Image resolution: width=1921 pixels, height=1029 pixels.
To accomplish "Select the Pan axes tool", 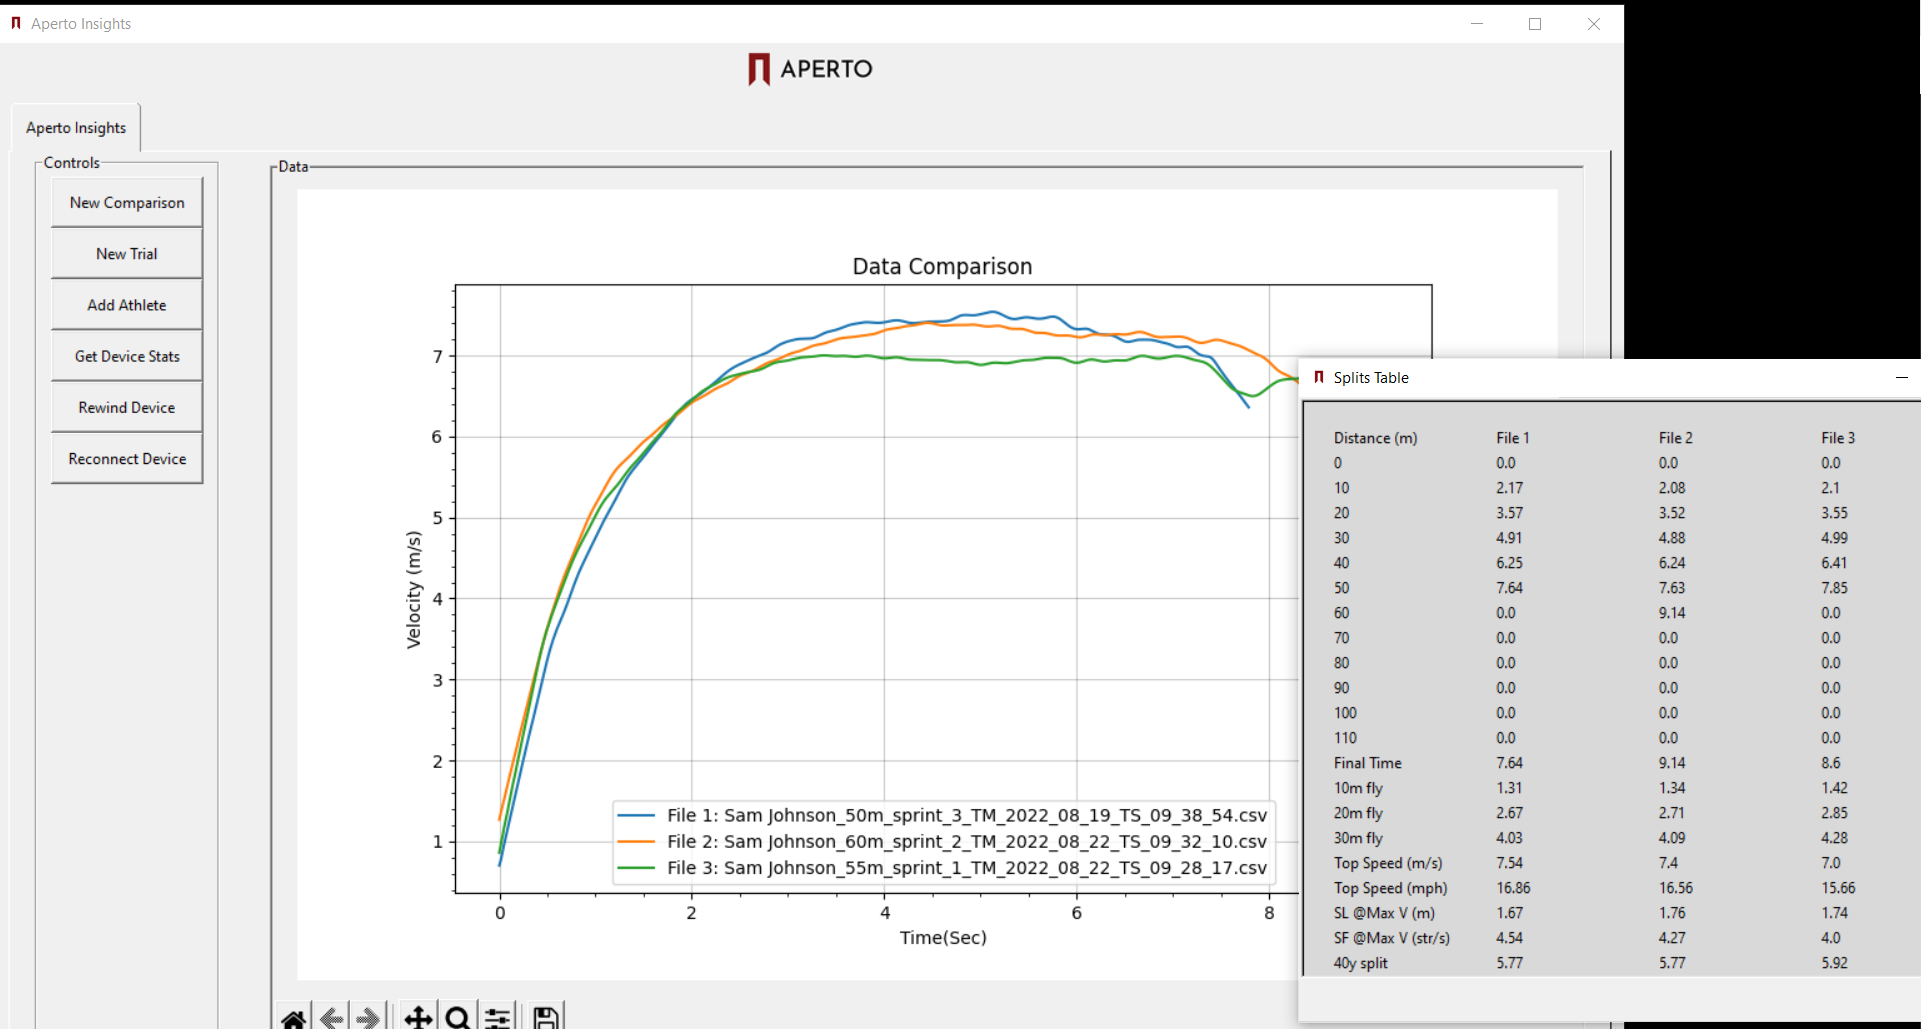I will (x=418, y=1018).
